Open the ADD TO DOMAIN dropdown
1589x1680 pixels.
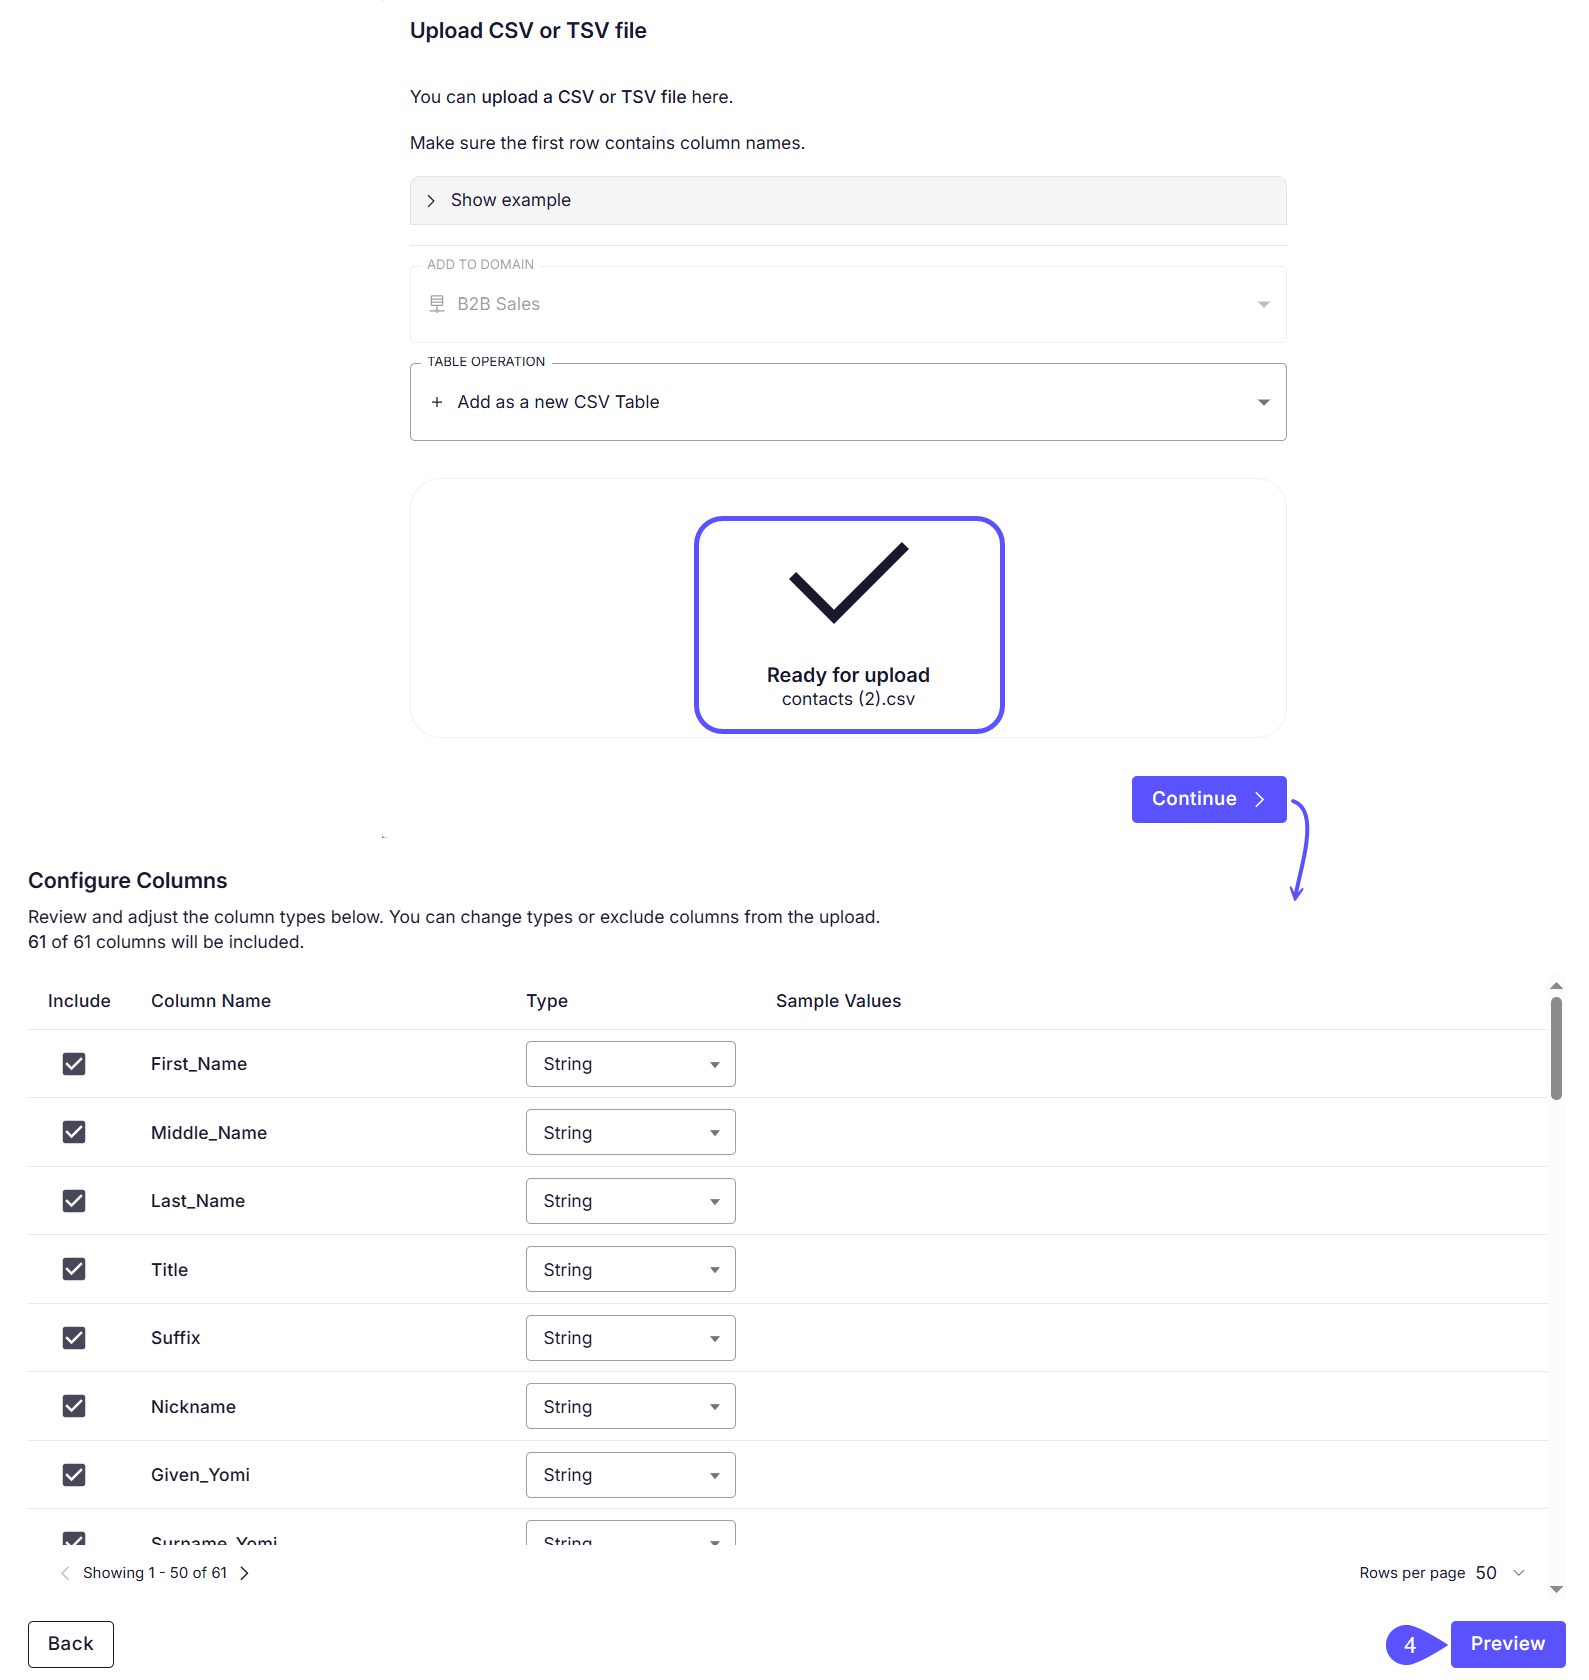(1262, 303)
